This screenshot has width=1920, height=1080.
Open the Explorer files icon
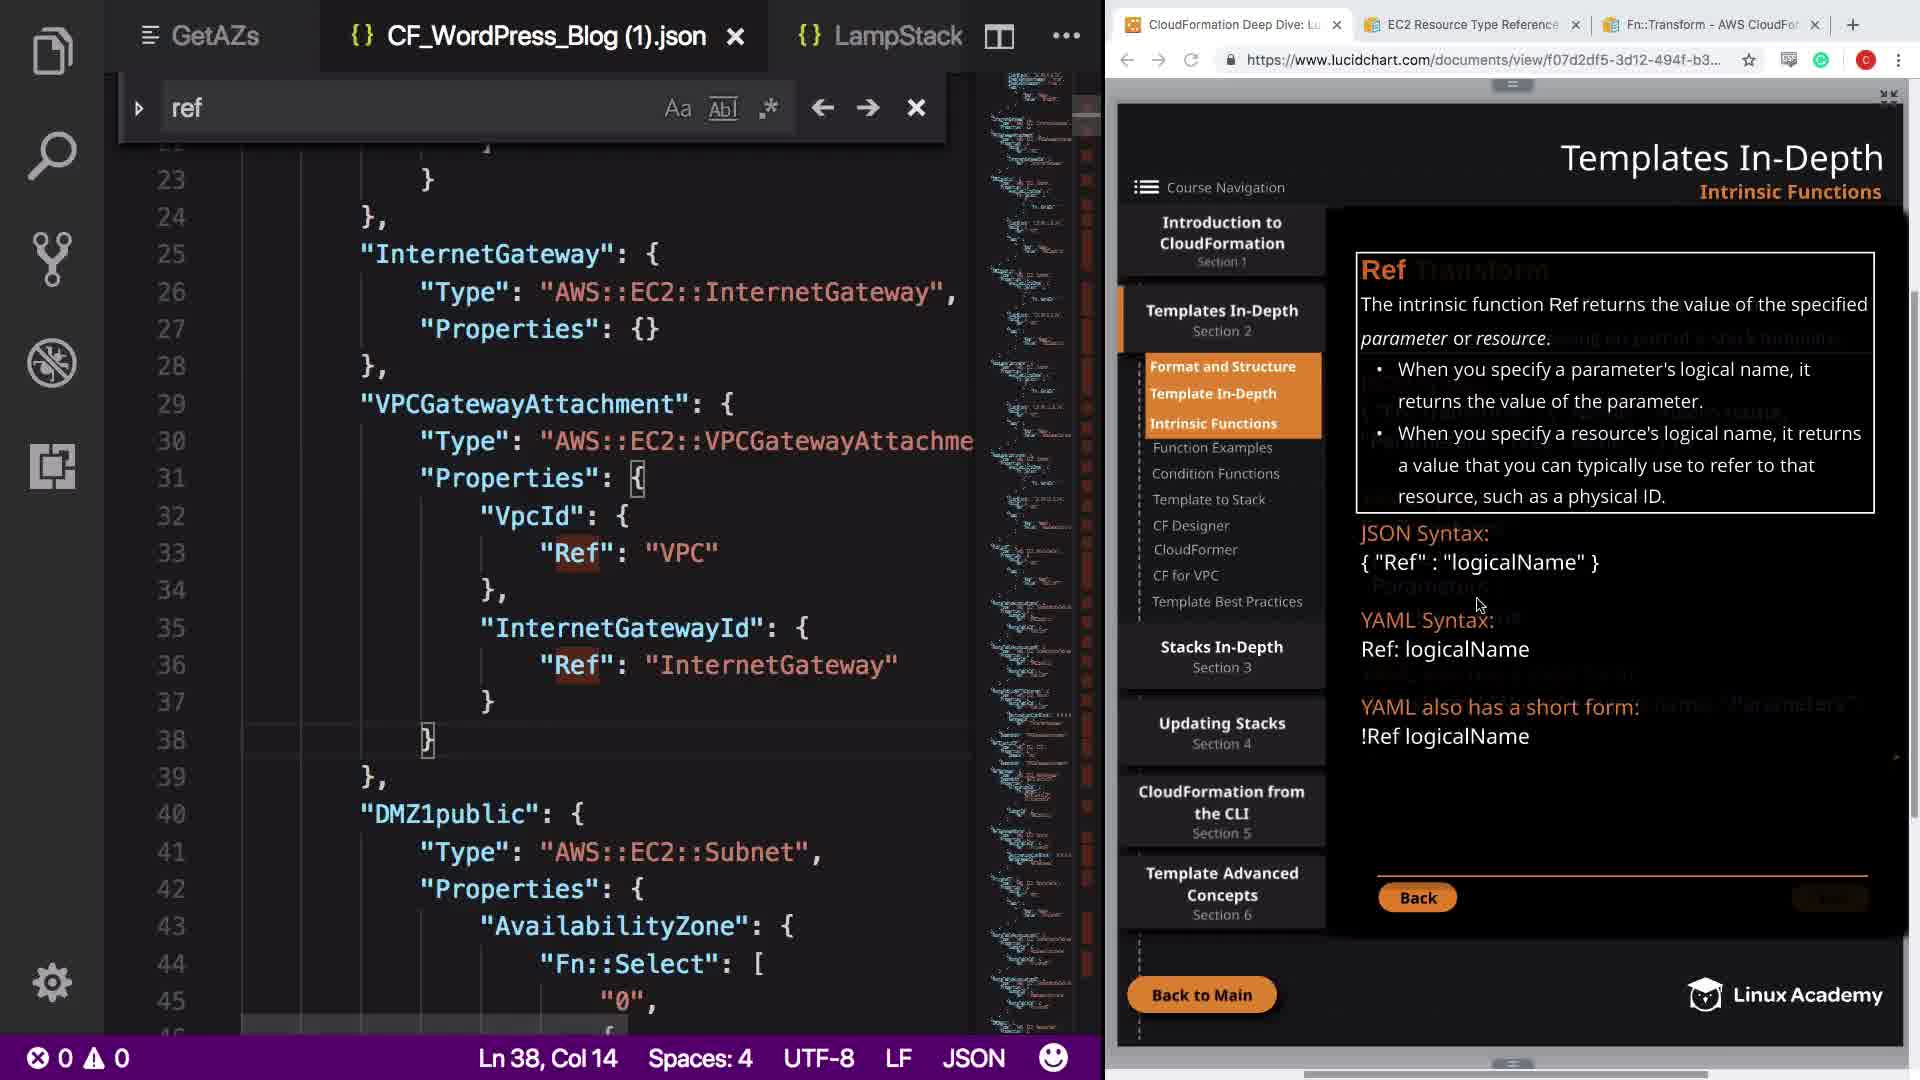point(52,52)
